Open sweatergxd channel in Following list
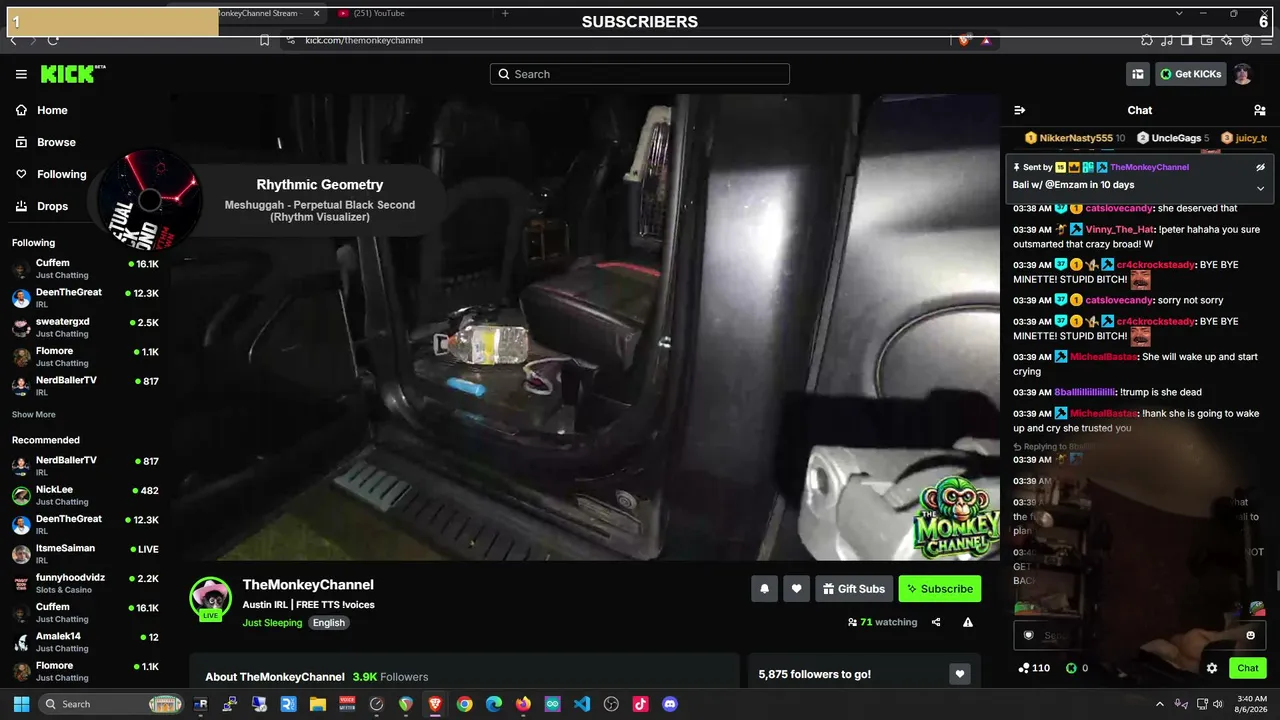 [x=85, y=327]
